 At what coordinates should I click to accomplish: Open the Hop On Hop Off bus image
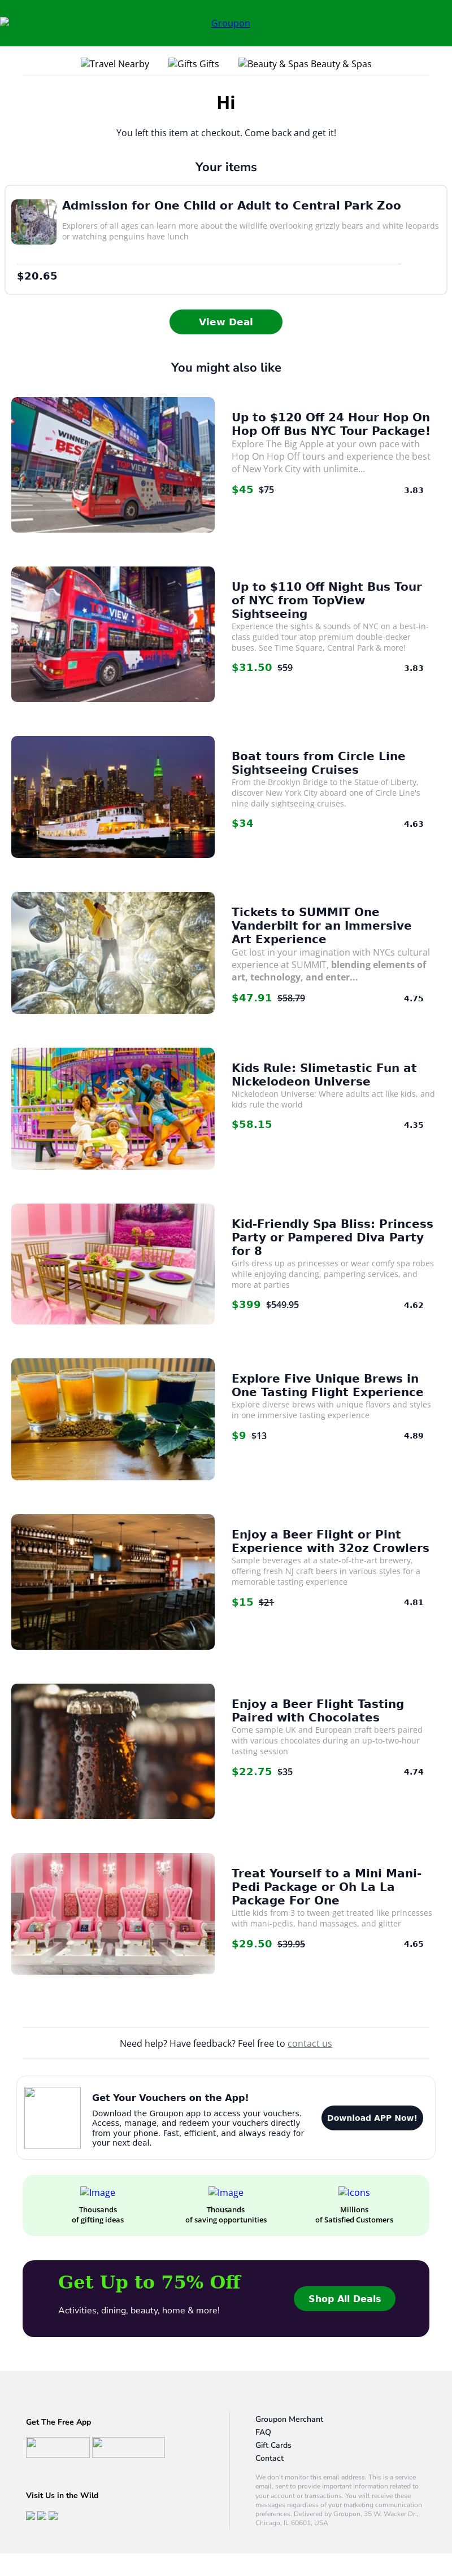tap(113, 465)
